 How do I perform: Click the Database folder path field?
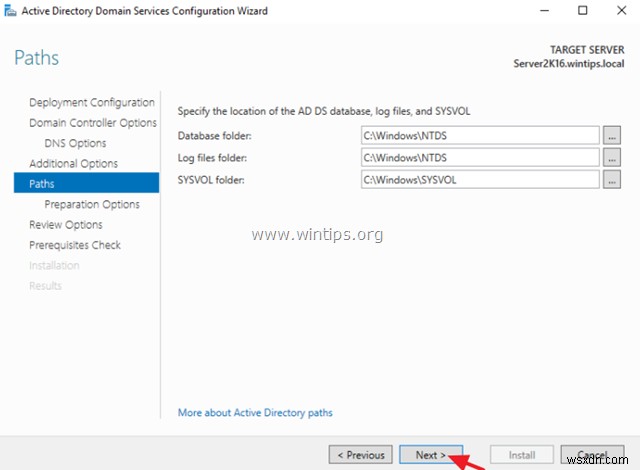pyautogui.click(x=480, y=135)
